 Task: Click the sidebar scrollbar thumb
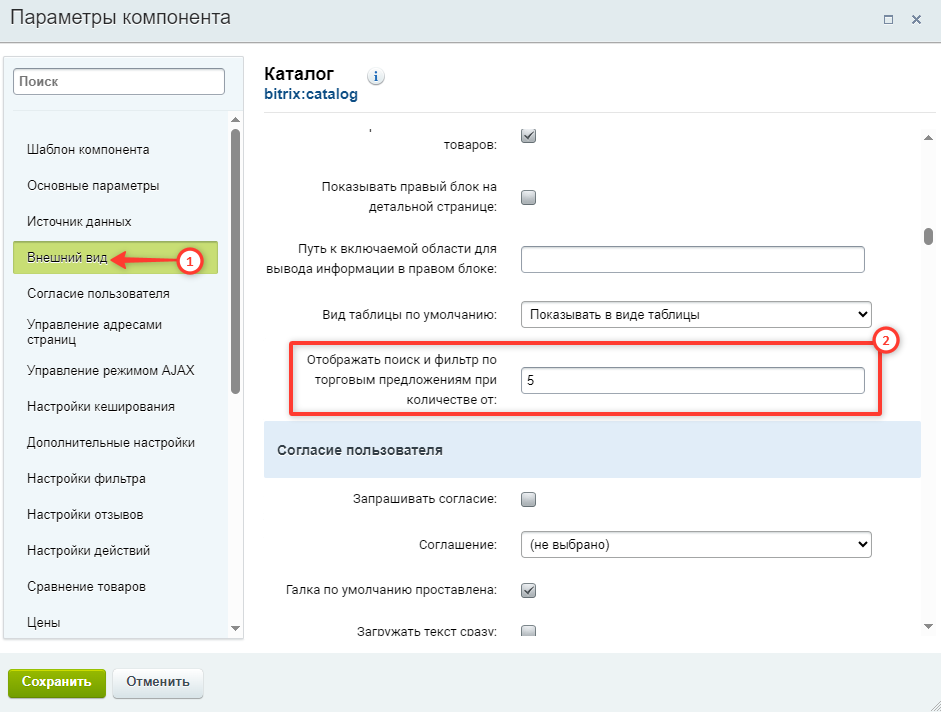pyautogui.click(x=235, y=262)
